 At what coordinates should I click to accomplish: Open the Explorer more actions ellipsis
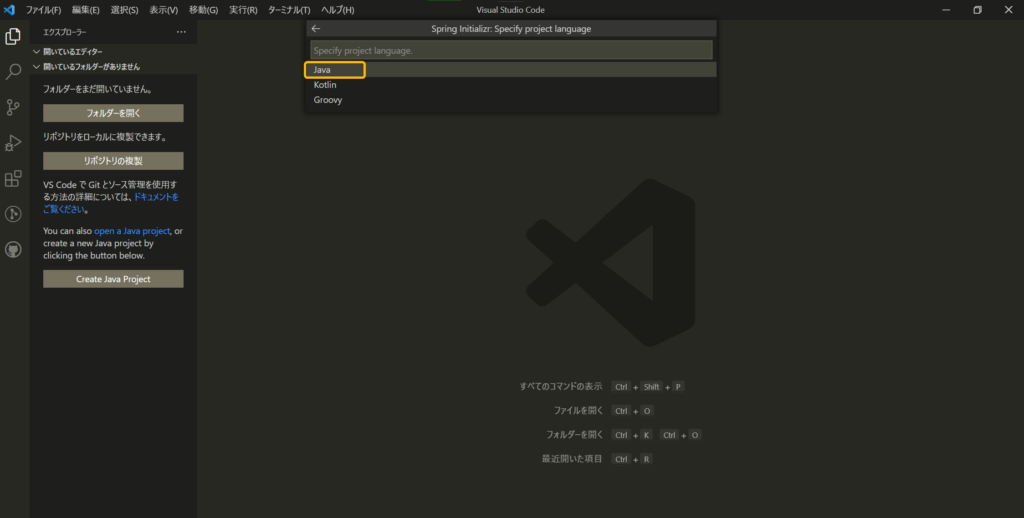(x=181, y=32)
